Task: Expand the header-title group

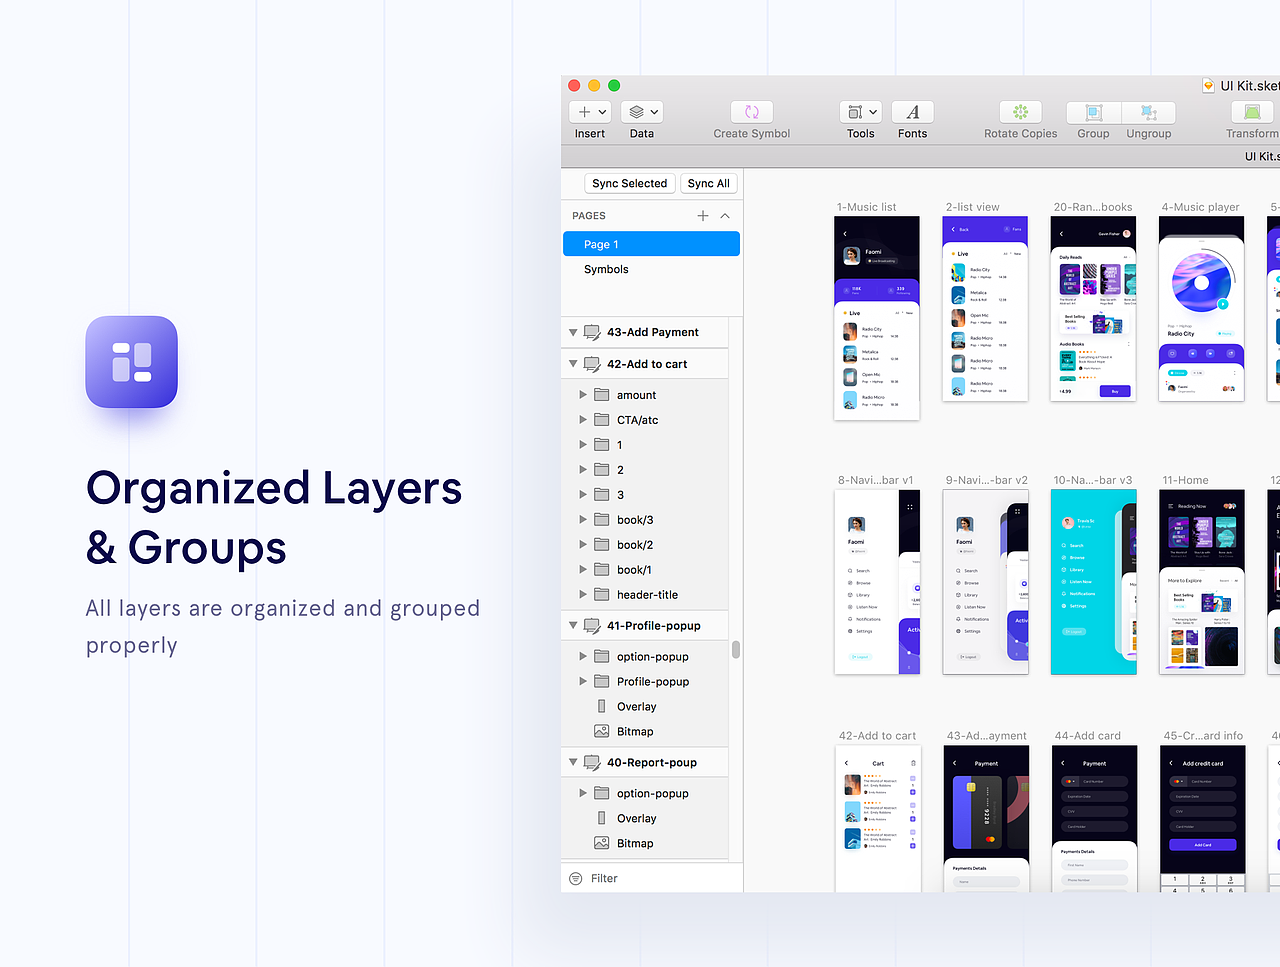Action: tap(583, 595)
